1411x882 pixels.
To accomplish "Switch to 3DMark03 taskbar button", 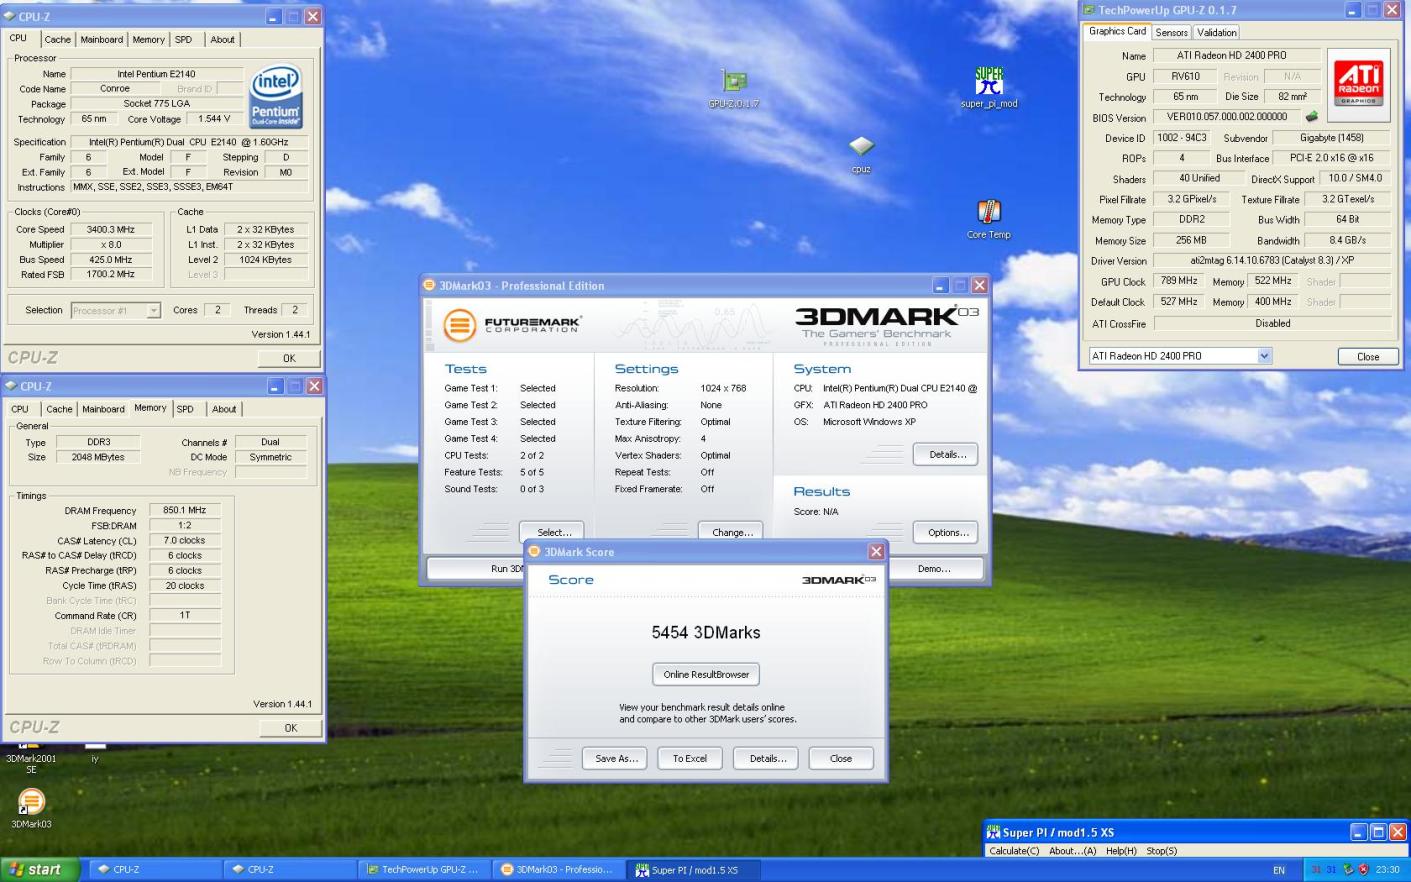I will pyautogui.click(x=559, y=870).
